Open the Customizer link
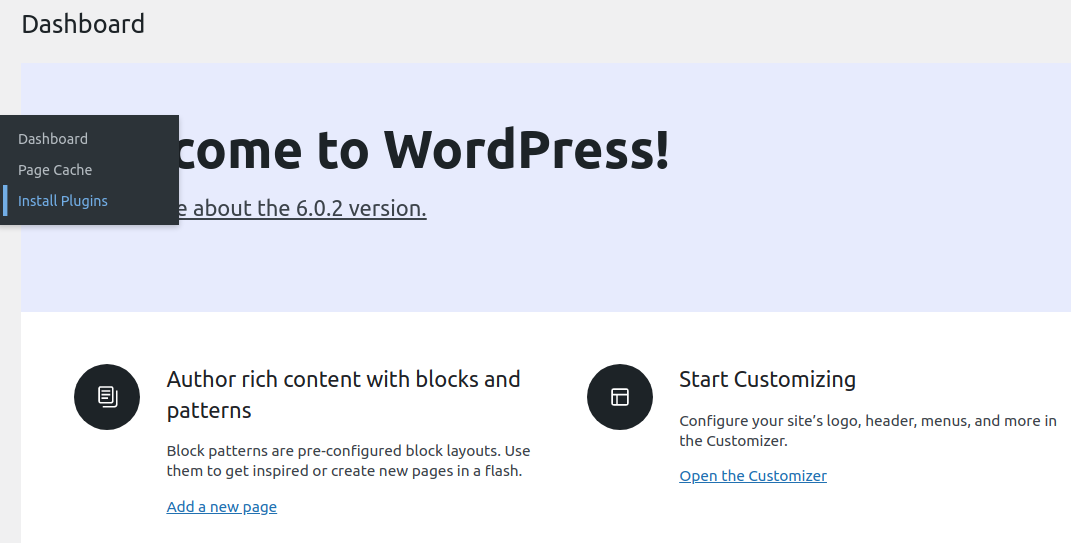Screen dimensions: 1071x543 [x=753, y=475]
